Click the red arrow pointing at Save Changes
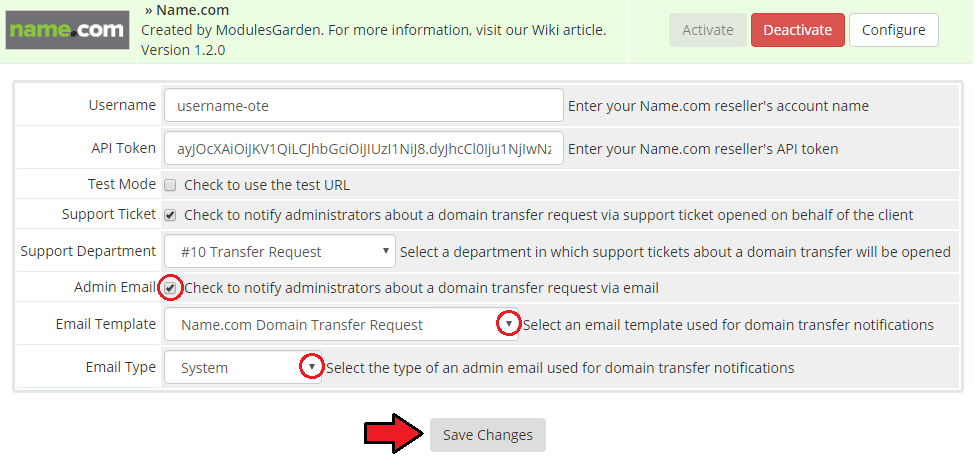The image size is (975, 460). [395, 433]
